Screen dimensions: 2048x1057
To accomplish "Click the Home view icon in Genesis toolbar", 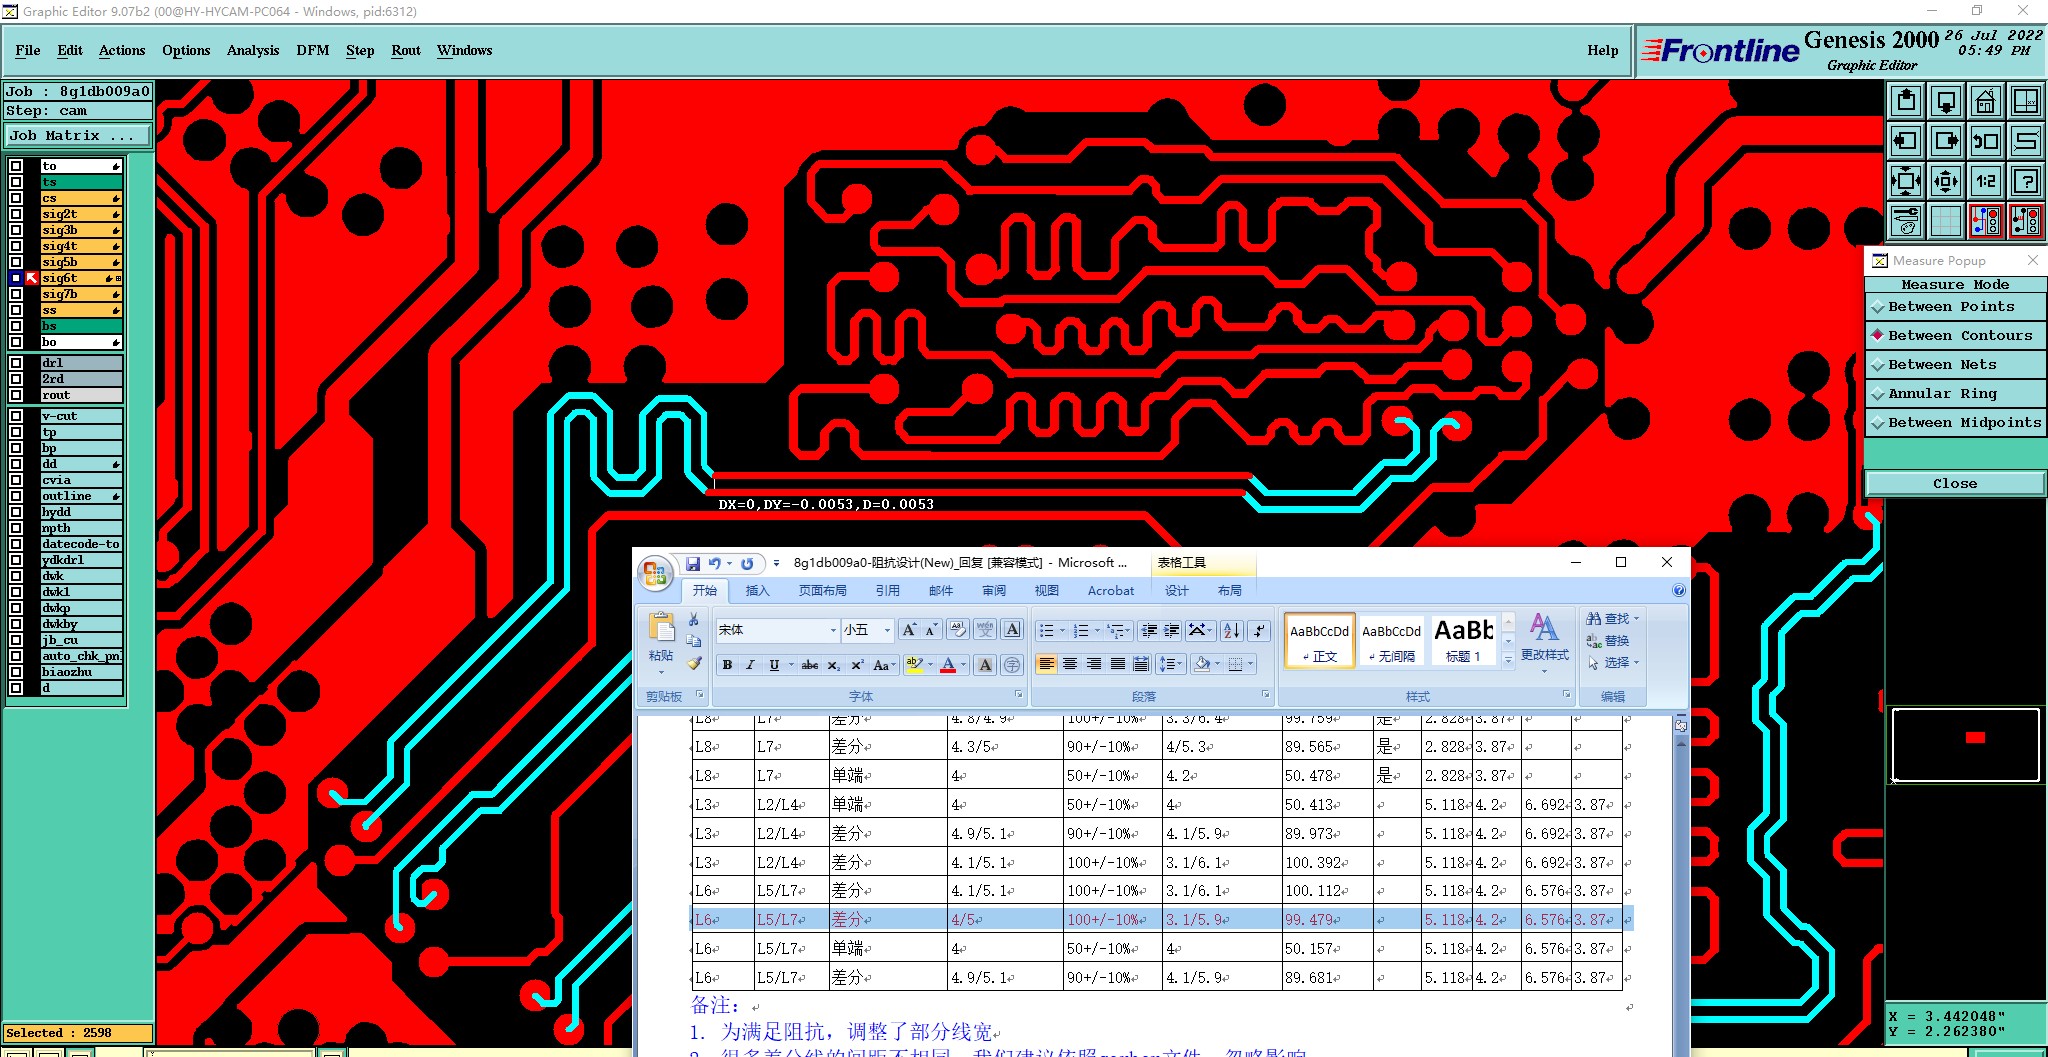I will (1985, 101).
